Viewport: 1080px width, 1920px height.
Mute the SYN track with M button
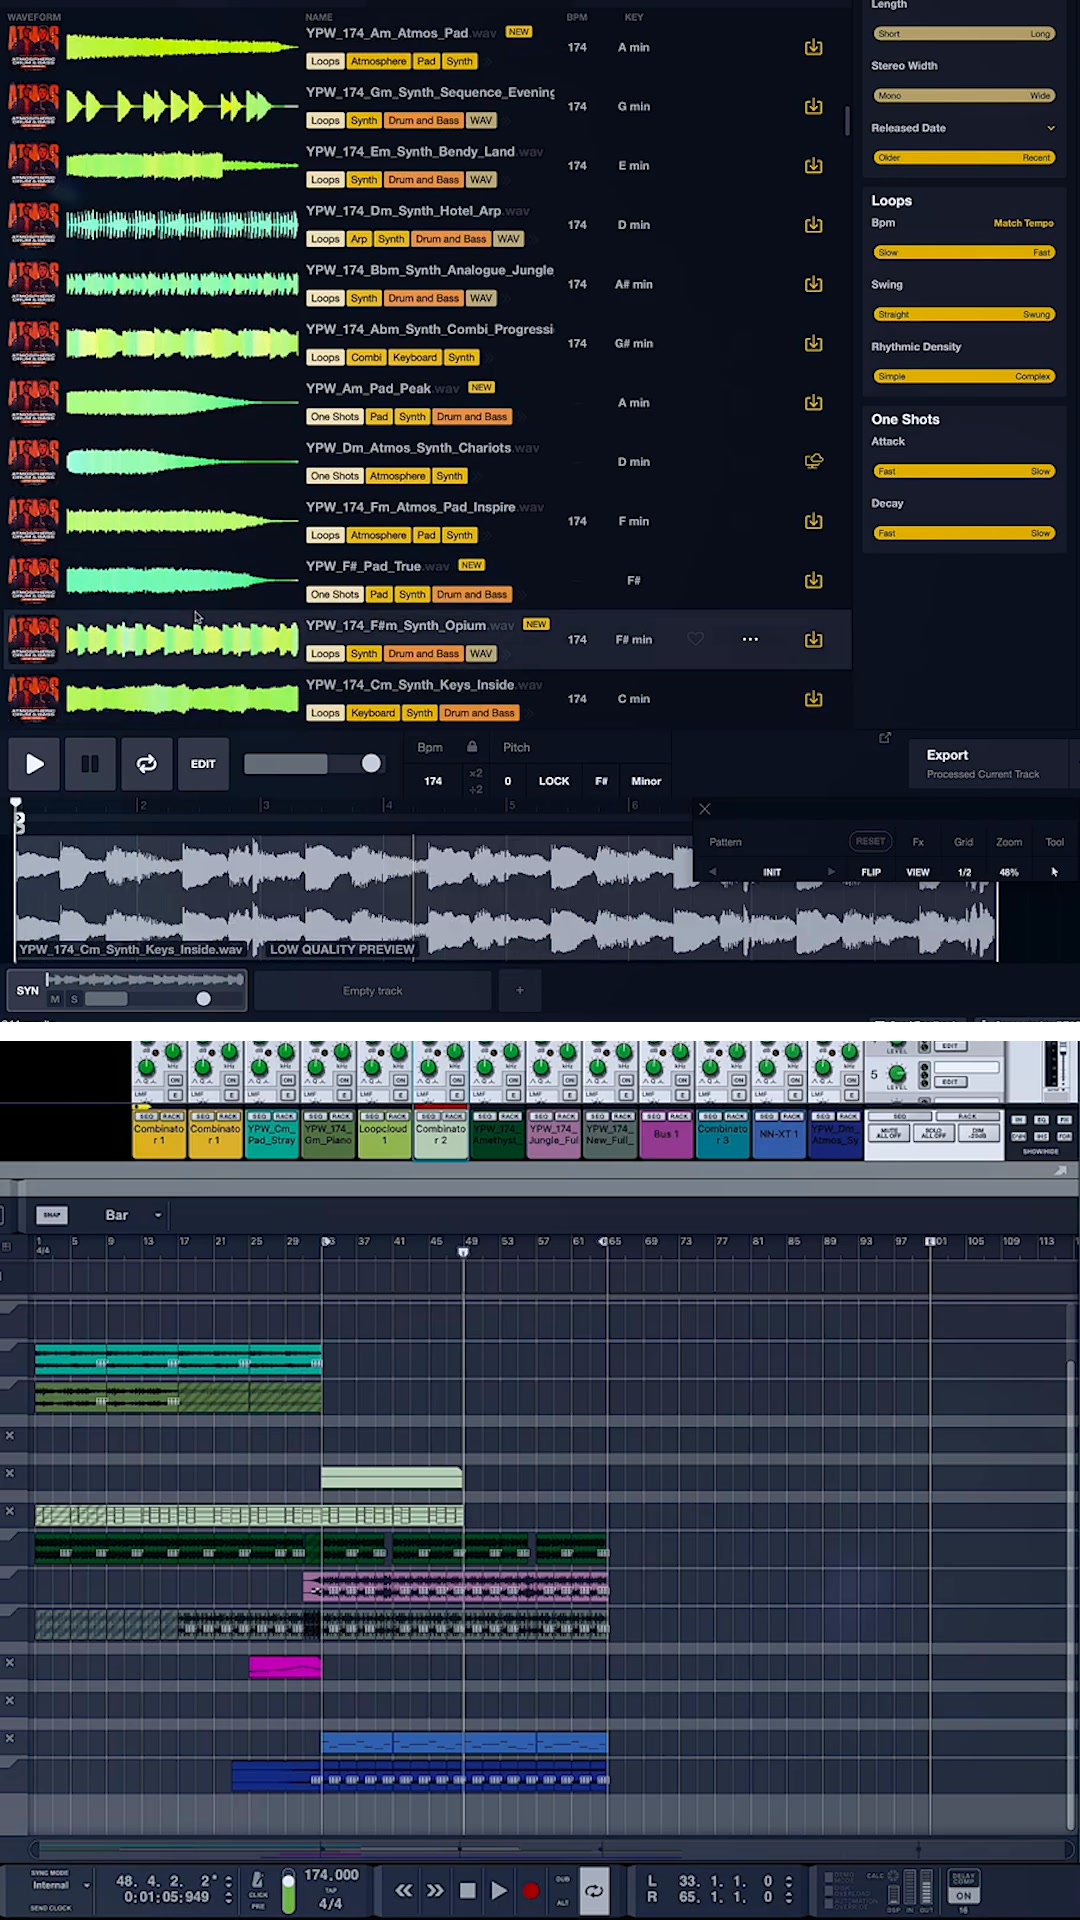(x=55, y=999)
